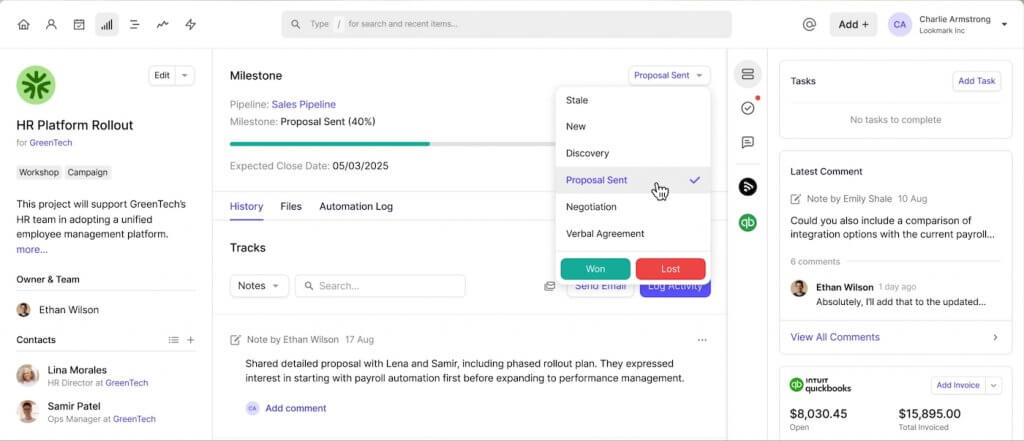
Task: Open the Calendar icon in top bar
Action: [79, 24]
